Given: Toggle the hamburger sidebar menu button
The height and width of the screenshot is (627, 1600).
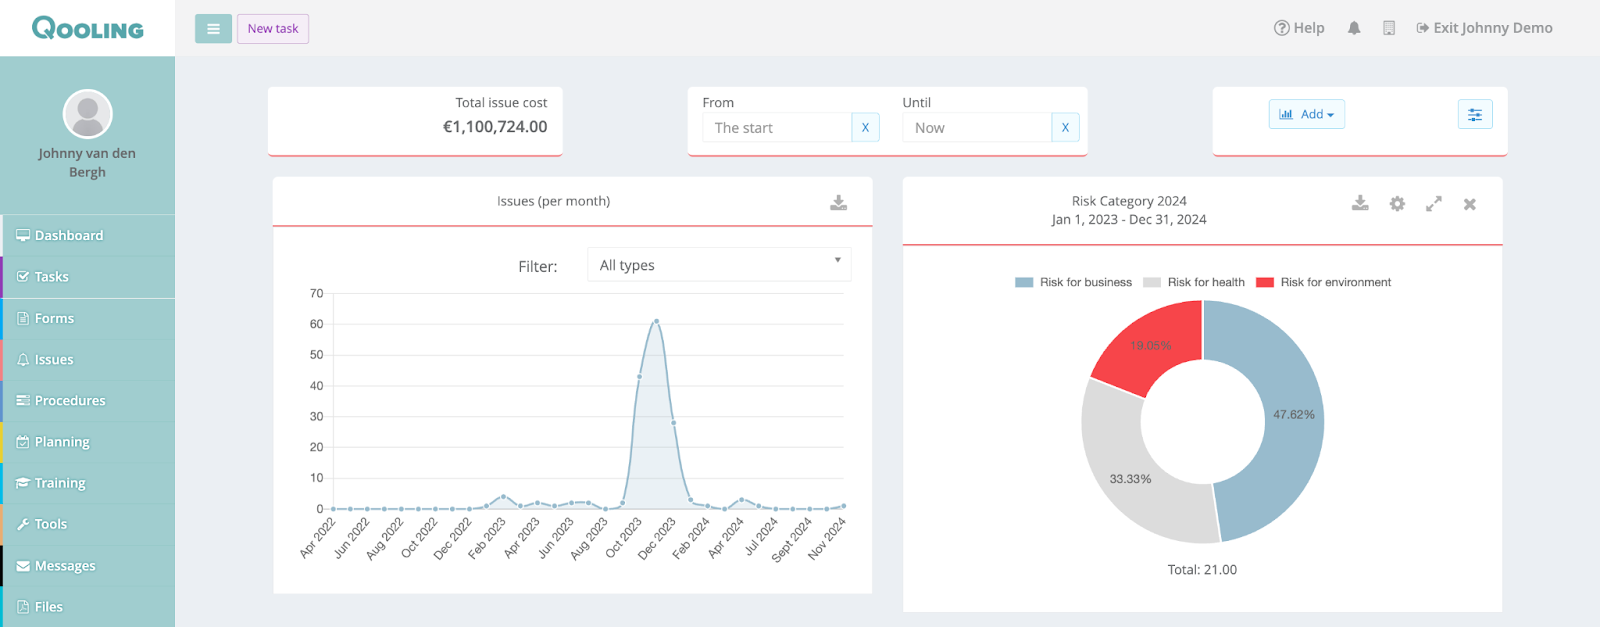Looking at the screenshot, I should pyautogui.click(x=213, y=29).
